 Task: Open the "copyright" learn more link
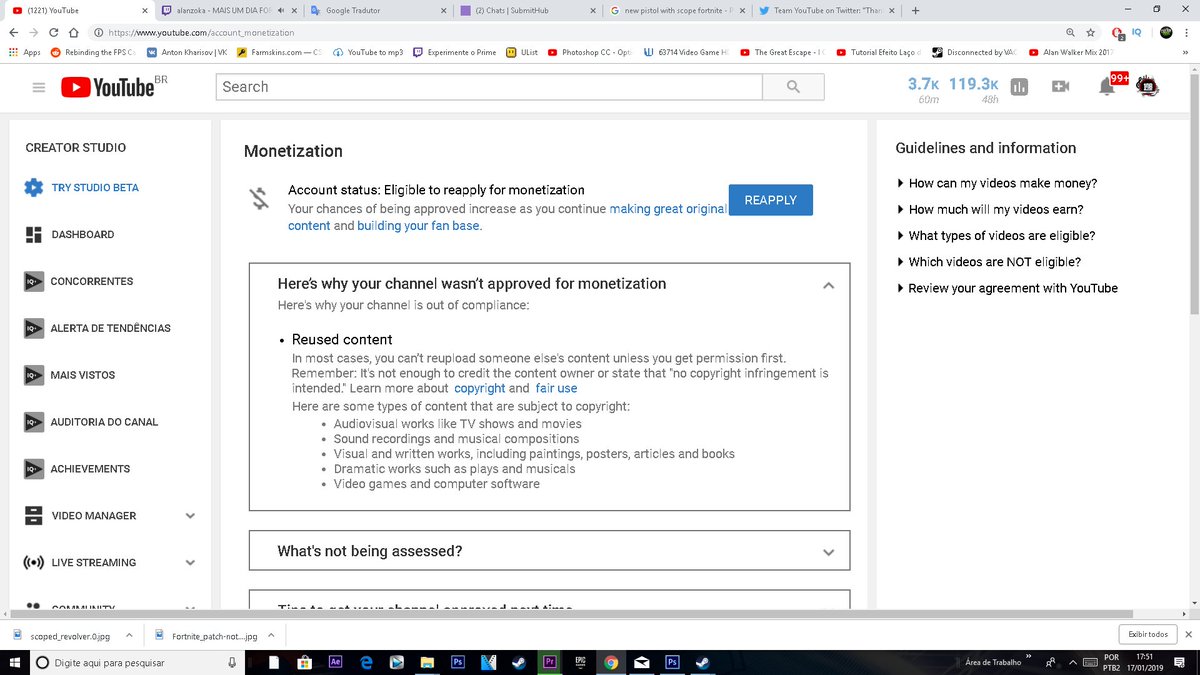click(480, 388)
